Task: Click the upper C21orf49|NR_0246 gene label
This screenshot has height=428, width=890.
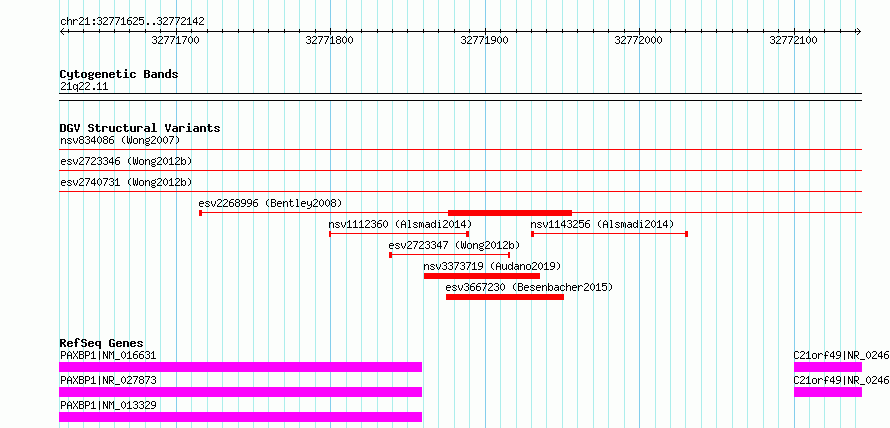Action: (x=841, y=355)
